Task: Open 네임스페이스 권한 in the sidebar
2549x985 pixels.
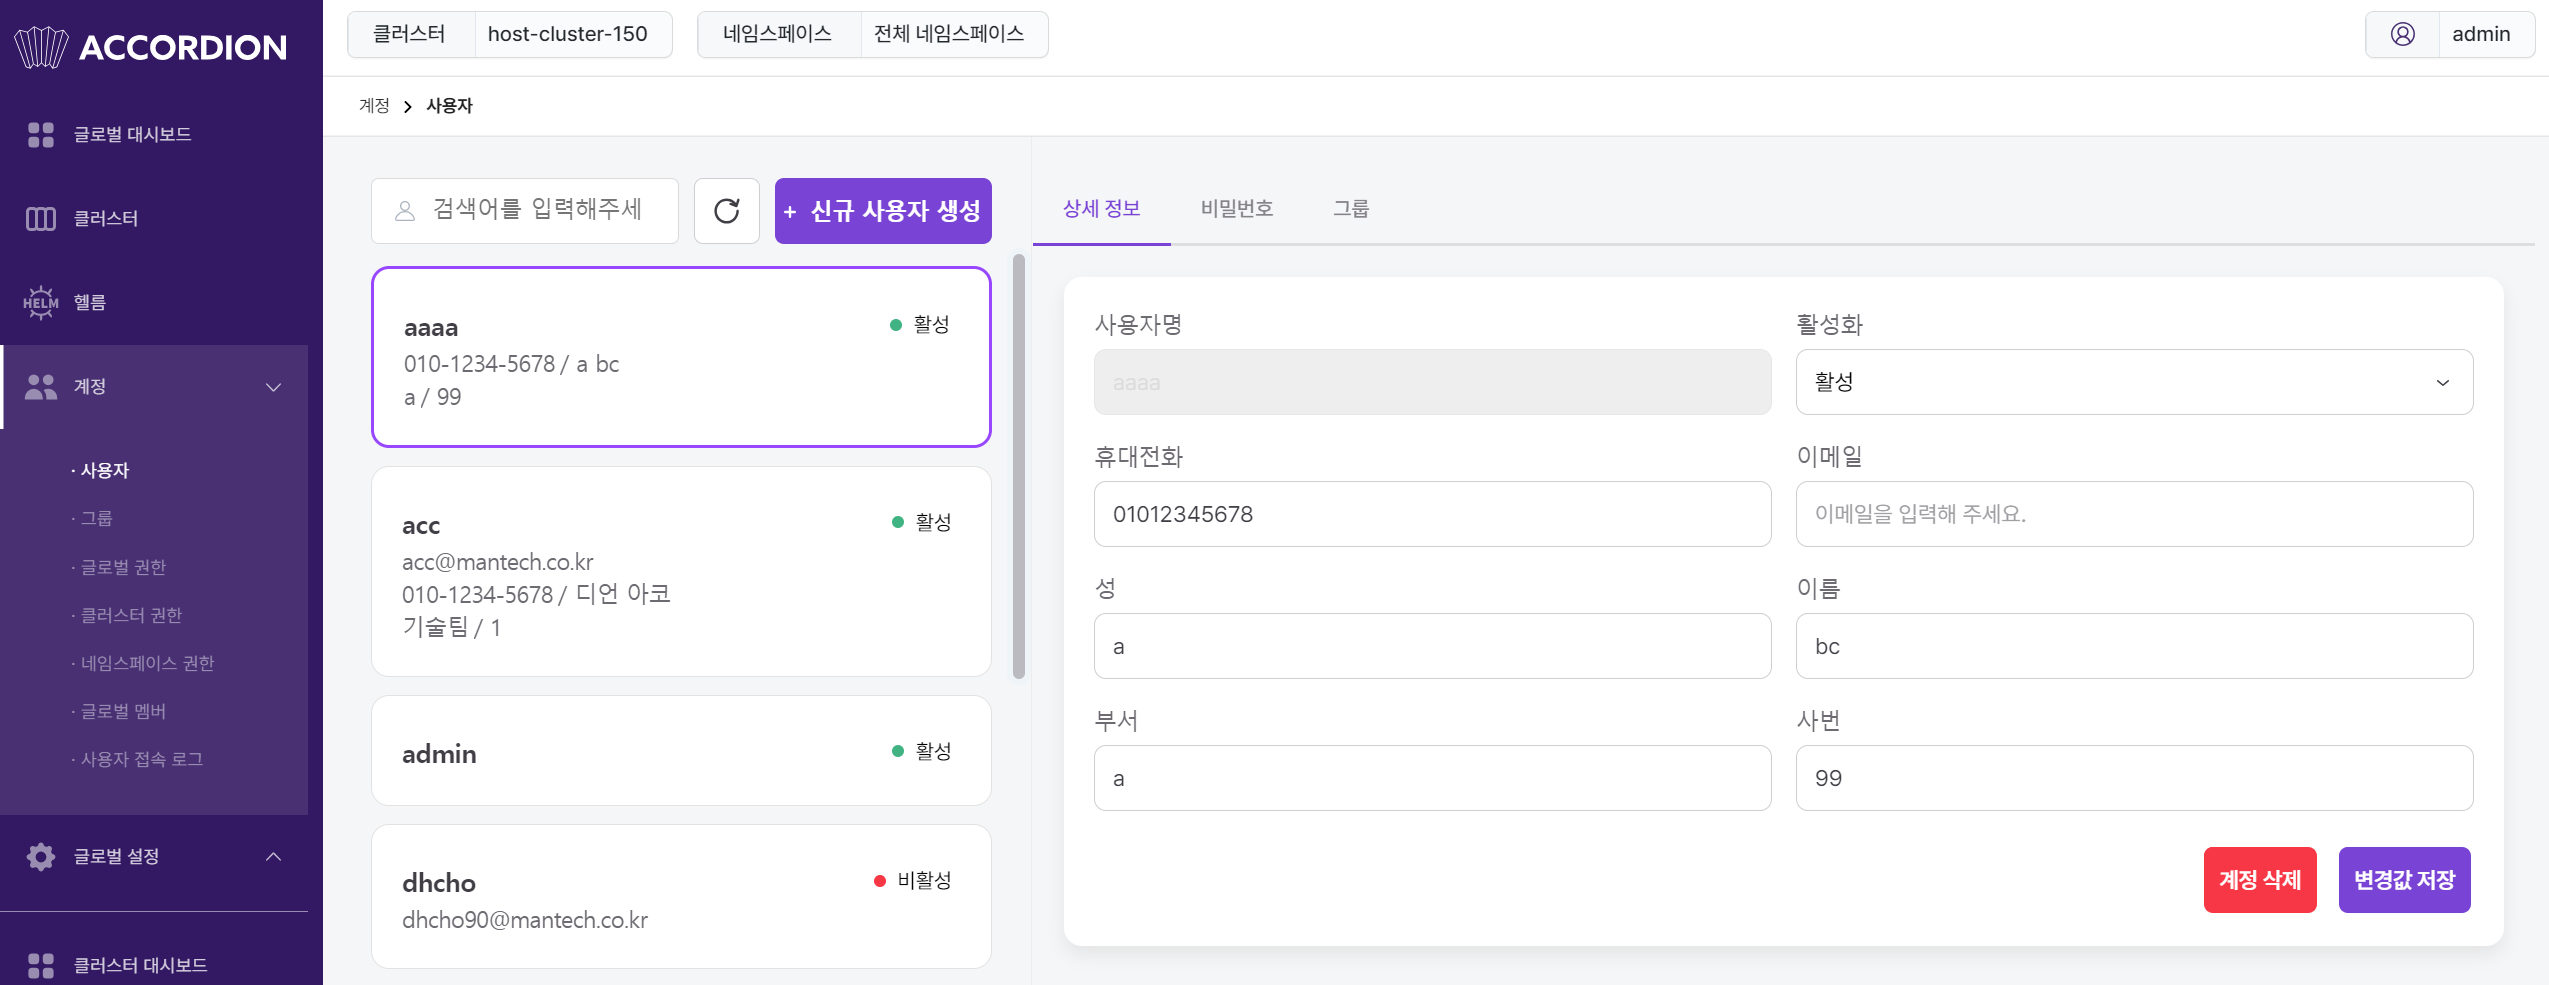Action: [146, 663]
